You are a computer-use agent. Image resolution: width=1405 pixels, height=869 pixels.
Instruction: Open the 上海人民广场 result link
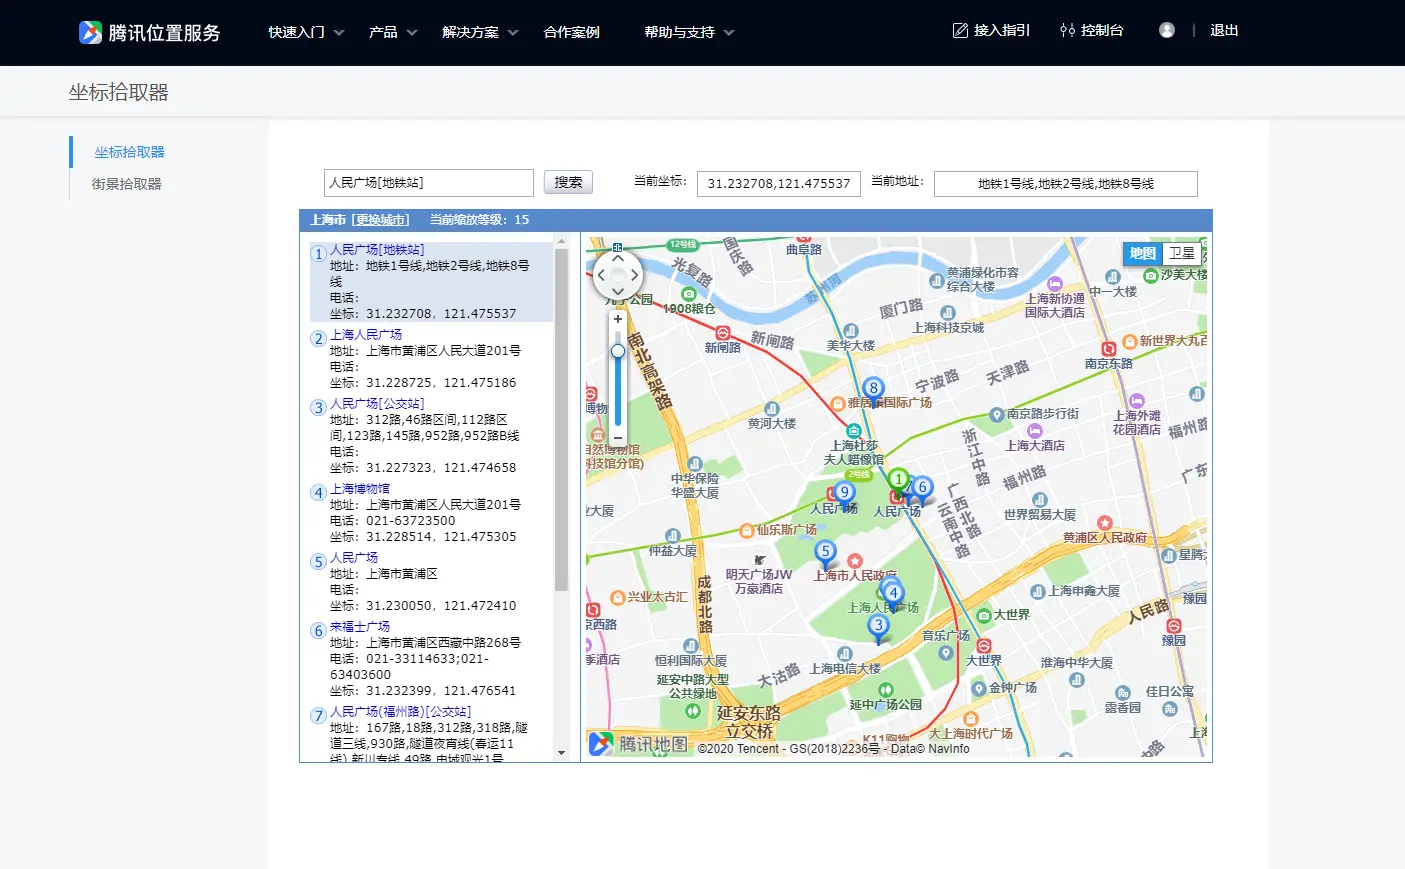(x=366, y=335)
